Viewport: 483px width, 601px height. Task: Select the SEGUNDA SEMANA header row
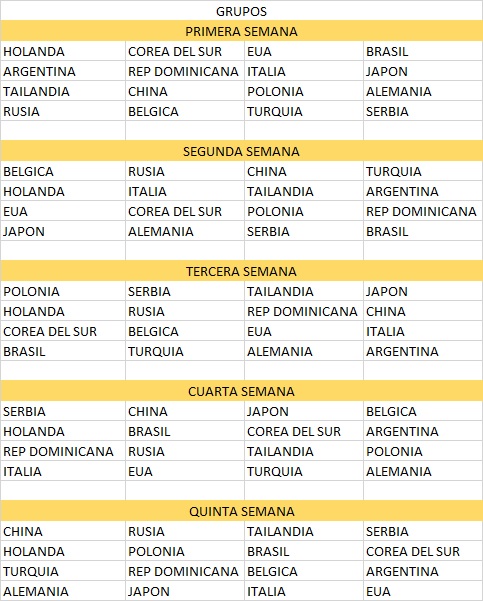pyautogui.click(x=242, y=151)
